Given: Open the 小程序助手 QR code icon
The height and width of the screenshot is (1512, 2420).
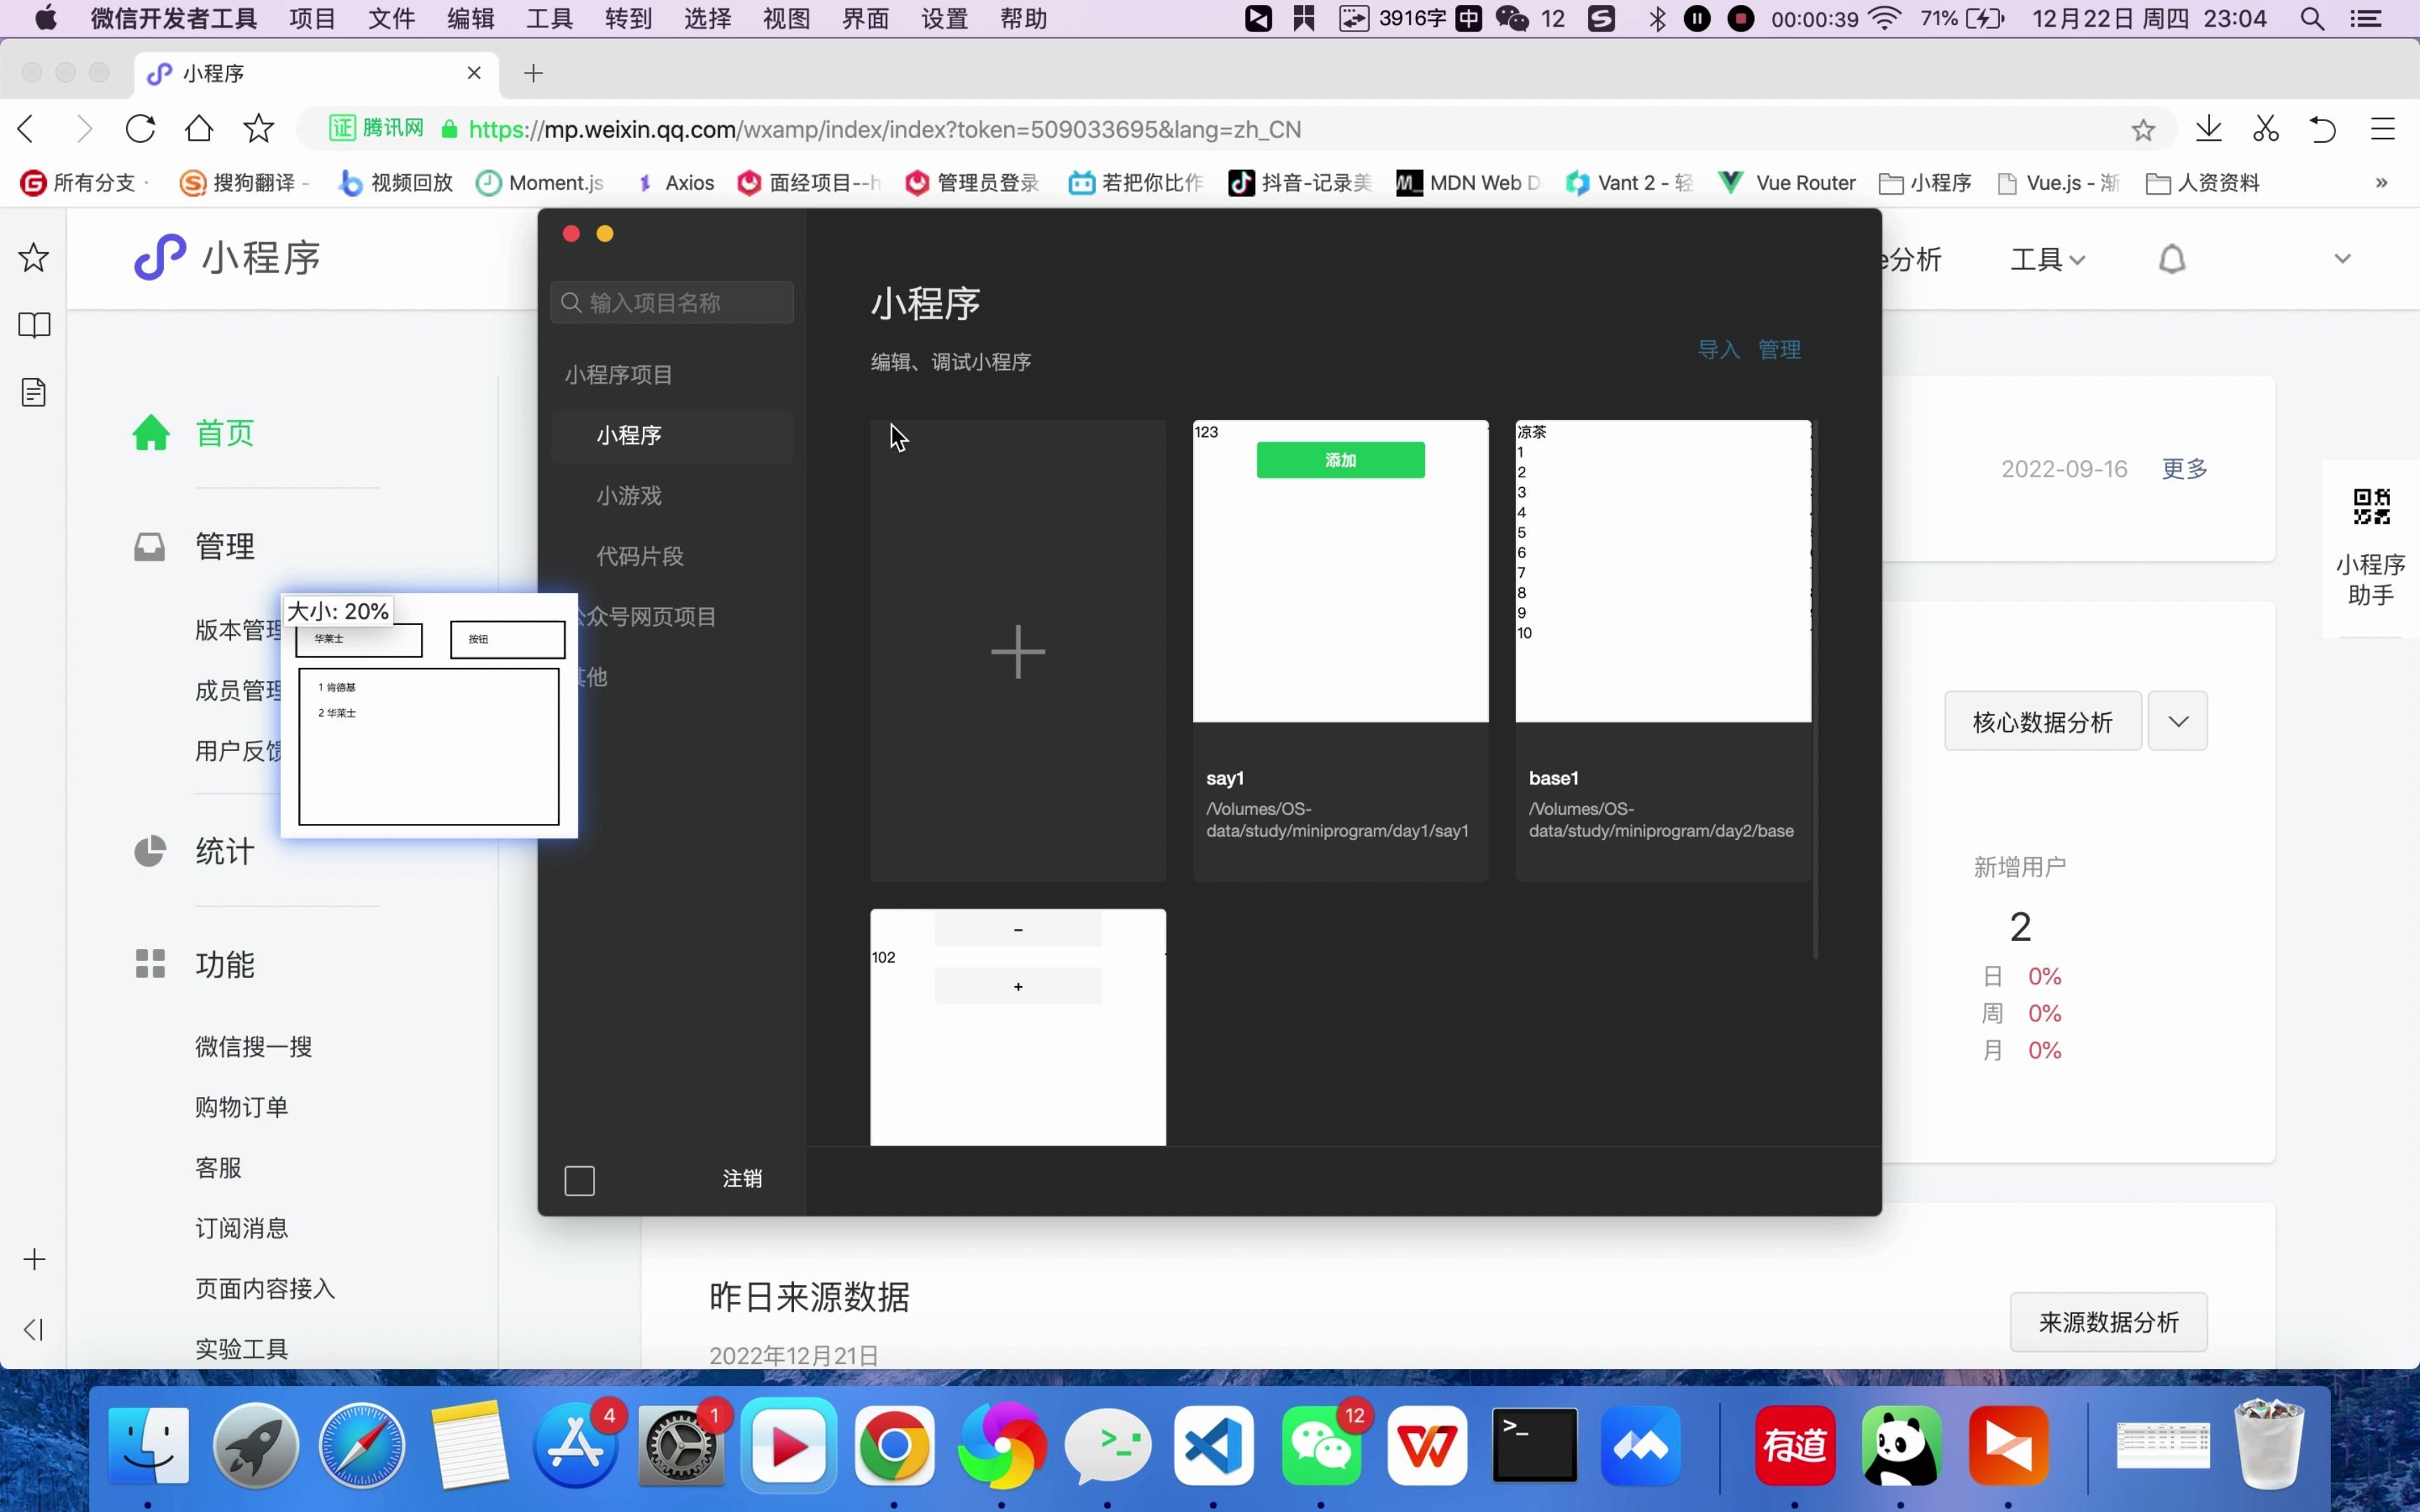Looking at the screenshot, I should 2370,507.
